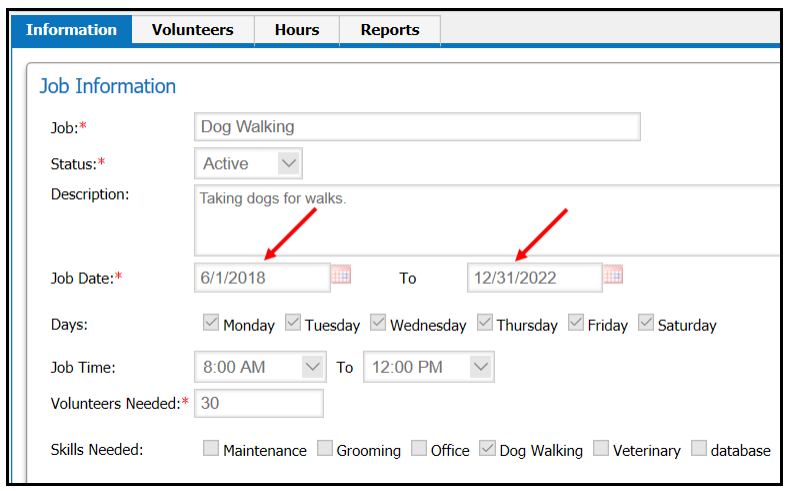The height and width of the screenshot is (491, 791).
Task: Click the Job Time label
Action: point(83,367)
